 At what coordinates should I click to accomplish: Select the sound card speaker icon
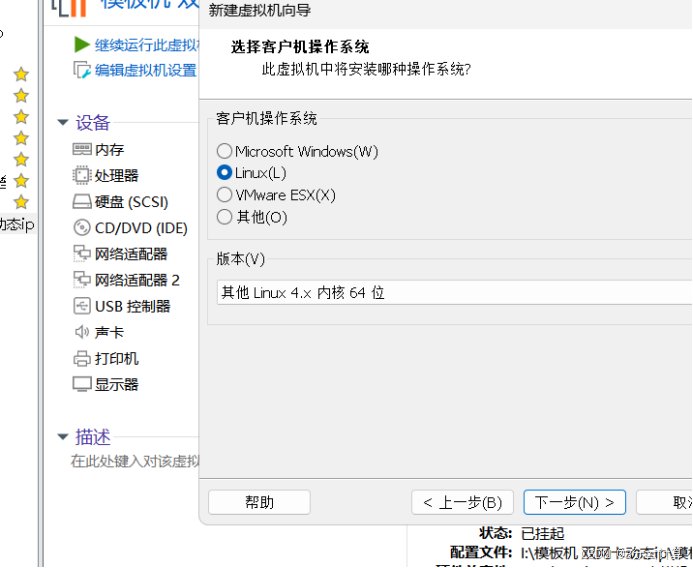click(82, 332)
